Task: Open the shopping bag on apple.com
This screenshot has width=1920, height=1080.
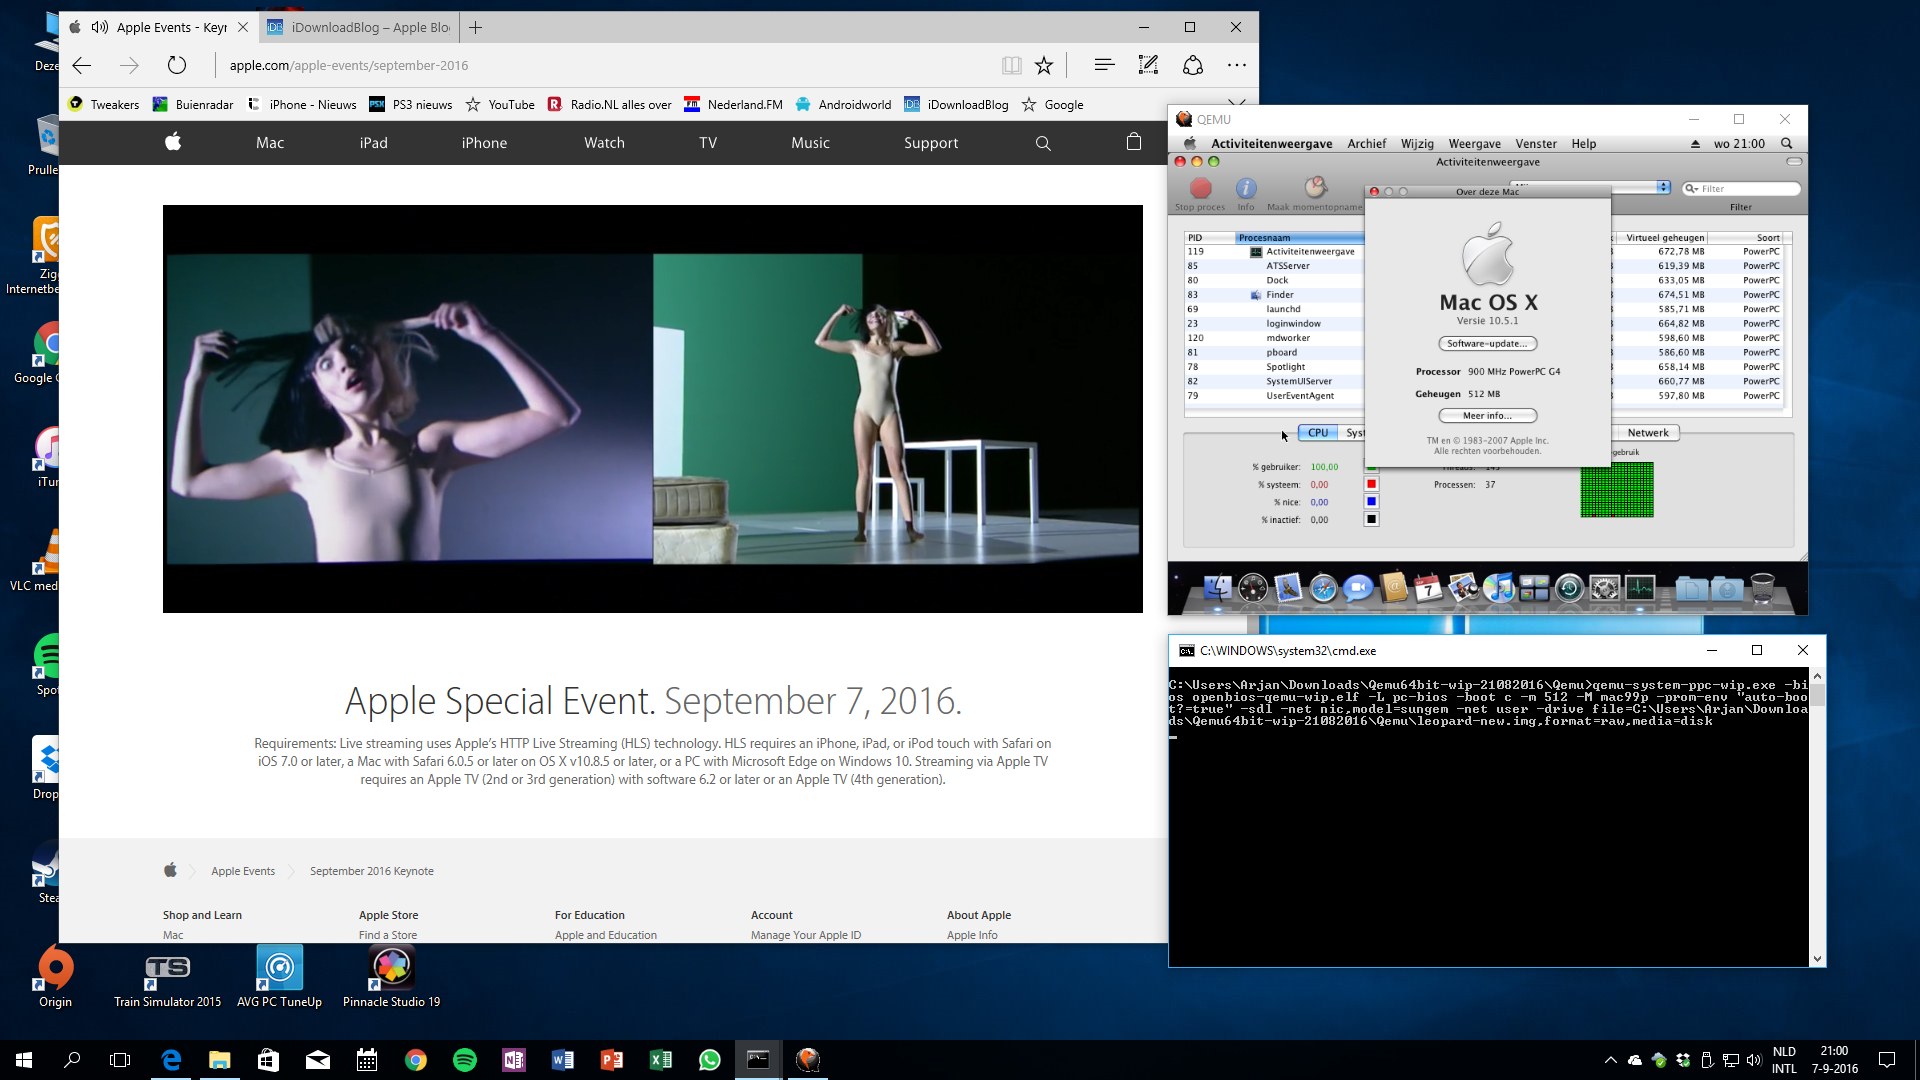Action: pyautogui.click(x=1134, y=142)
